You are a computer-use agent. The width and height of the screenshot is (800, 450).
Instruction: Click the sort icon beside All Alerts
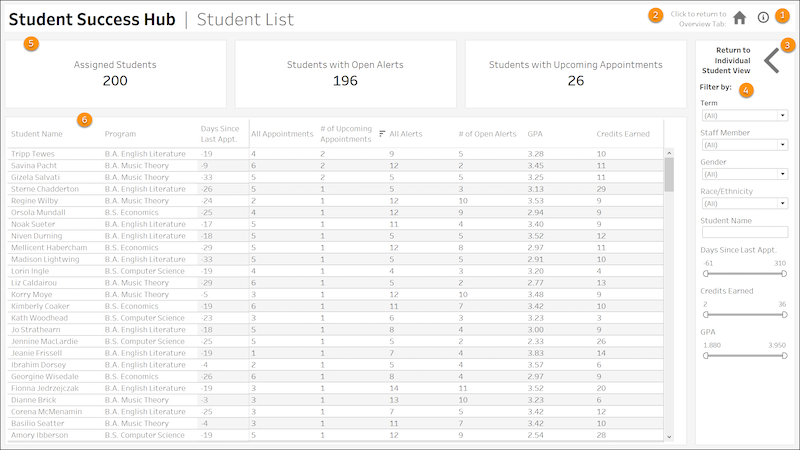click(382, 133)
